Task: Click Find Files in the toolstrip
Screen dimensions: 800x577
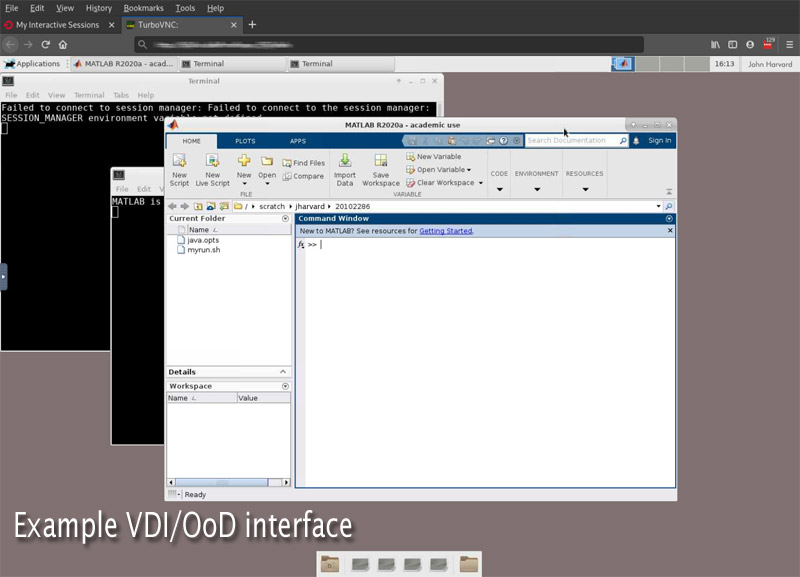Action: click(304, 163)
